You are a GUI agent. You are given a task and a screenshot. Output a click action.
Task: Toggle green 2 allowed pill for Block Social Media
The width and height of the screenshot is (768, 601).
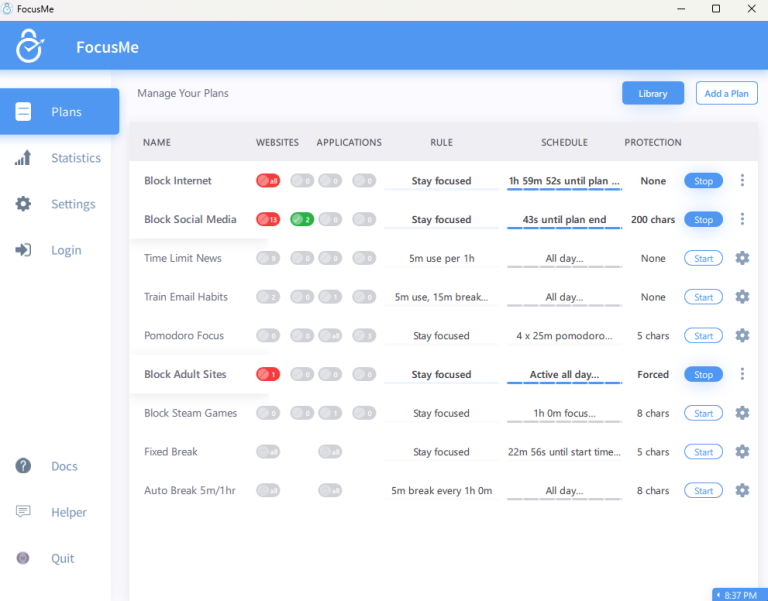[x=302, y=219]
